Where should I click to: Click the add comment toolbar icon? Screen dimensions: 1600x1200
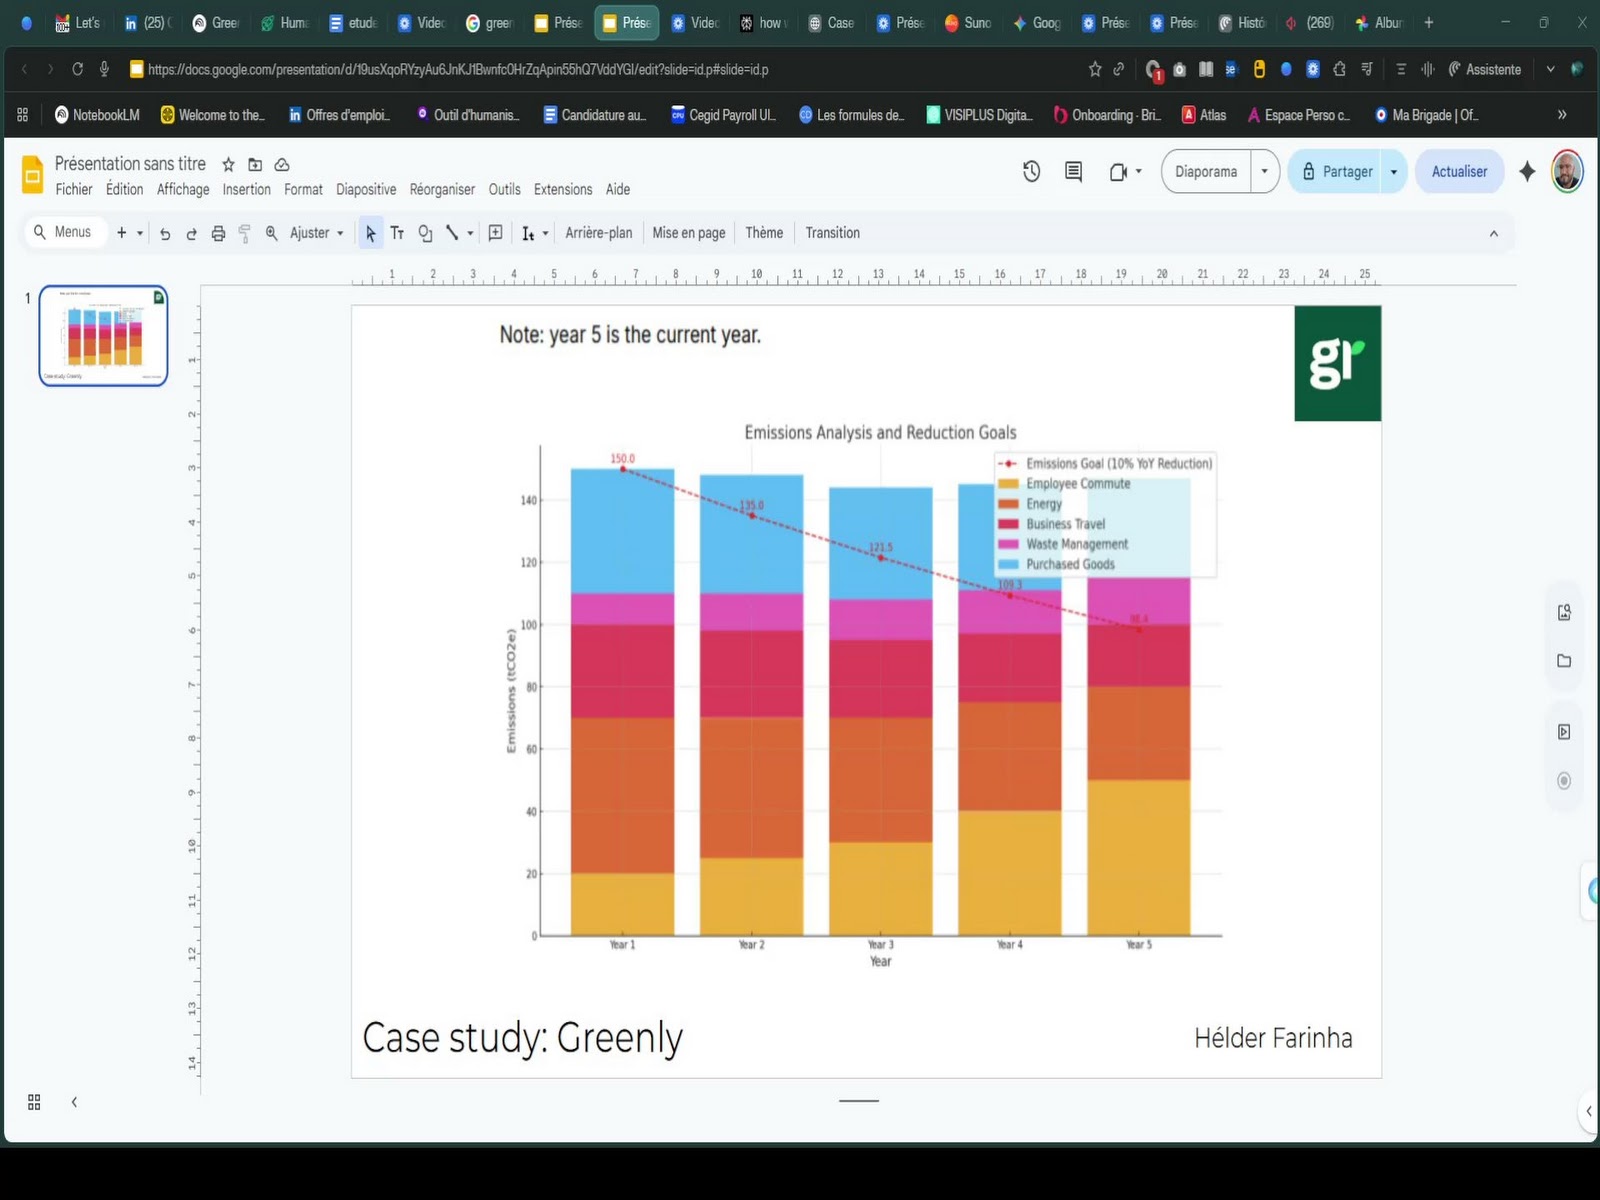pyautogui.click(x=495, y=233)
